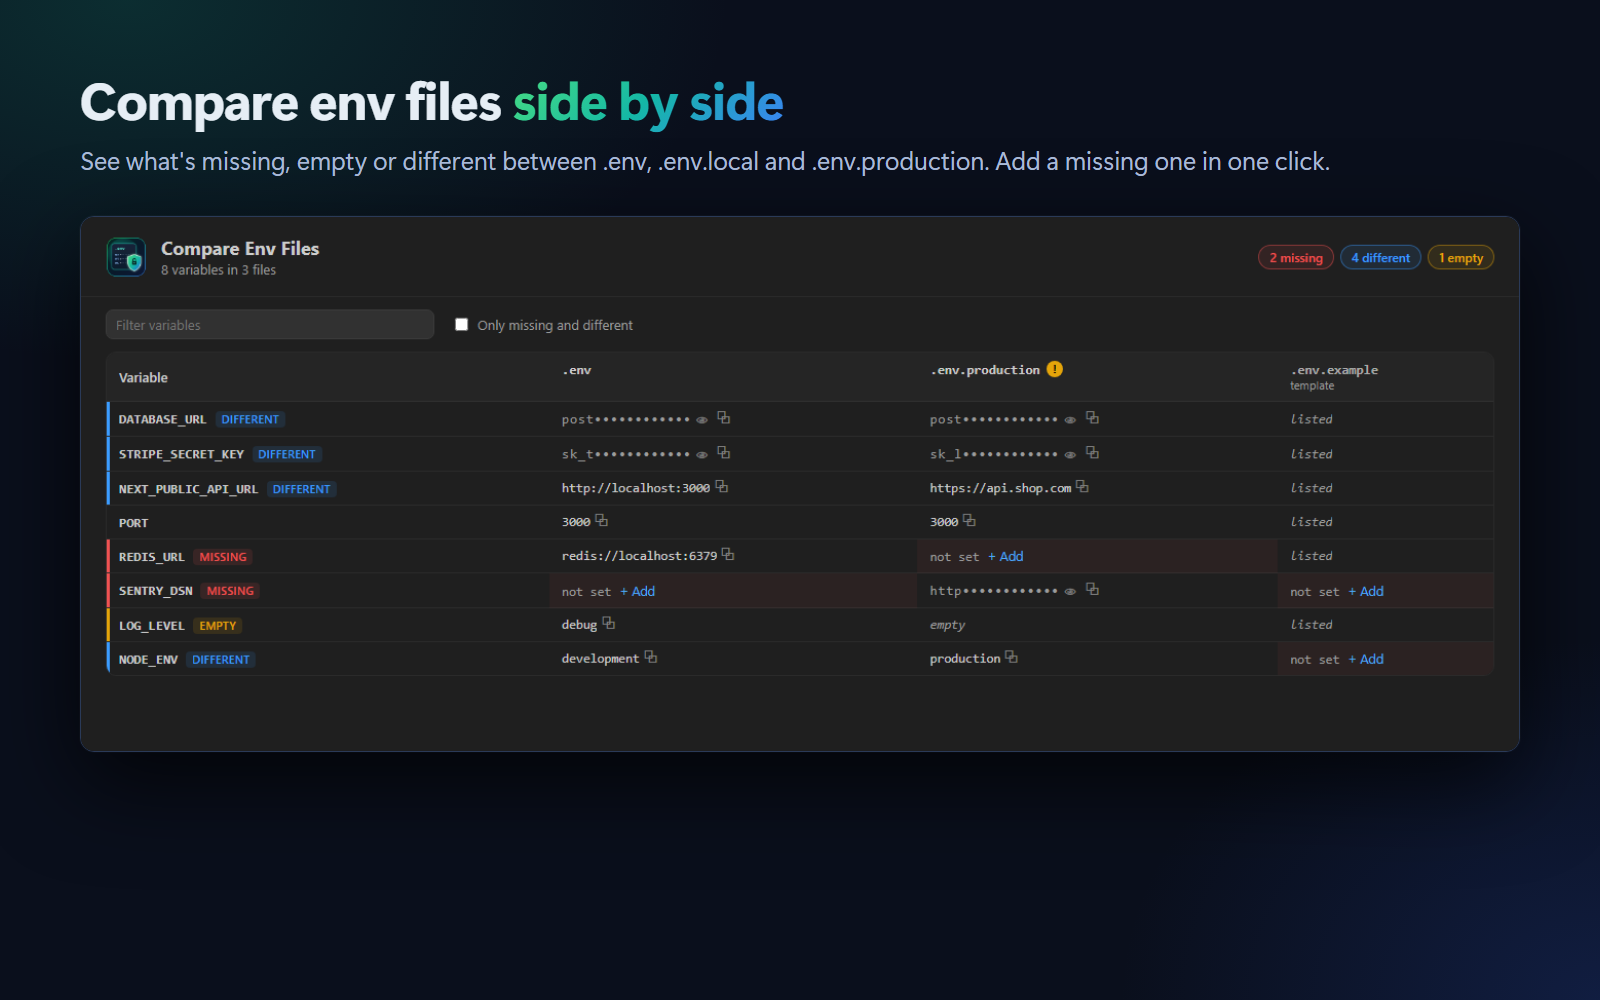
Task: Select the DATABASE_URL variable name
Action: [162, 420]
